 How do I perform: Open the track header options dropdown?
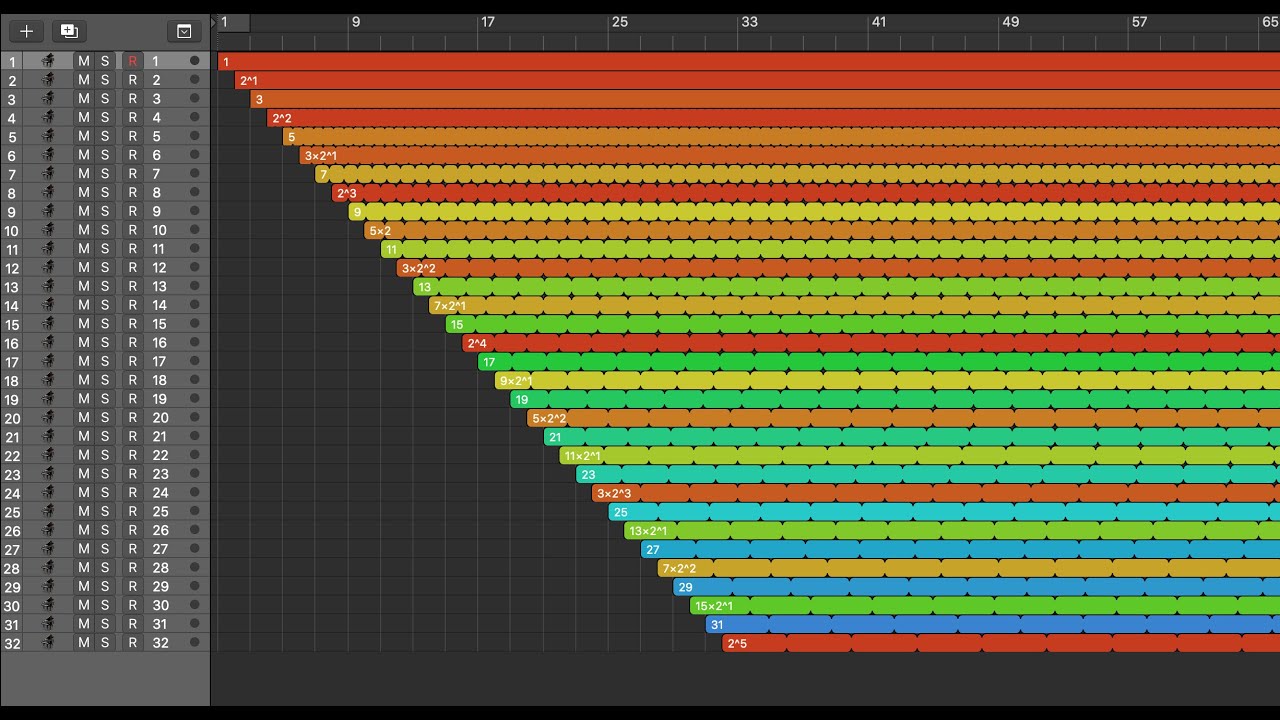coord(184,31)
